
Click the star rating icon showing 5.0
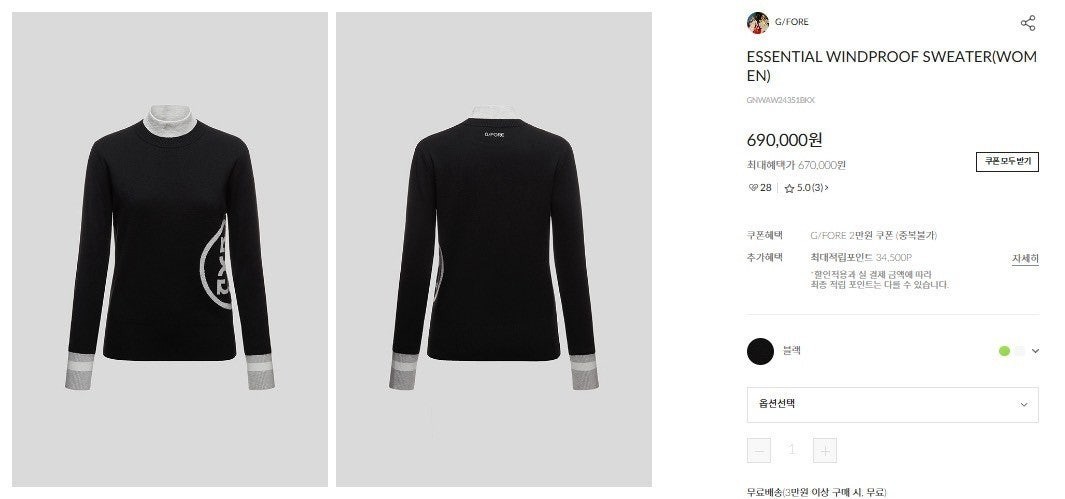click(789, 188)
